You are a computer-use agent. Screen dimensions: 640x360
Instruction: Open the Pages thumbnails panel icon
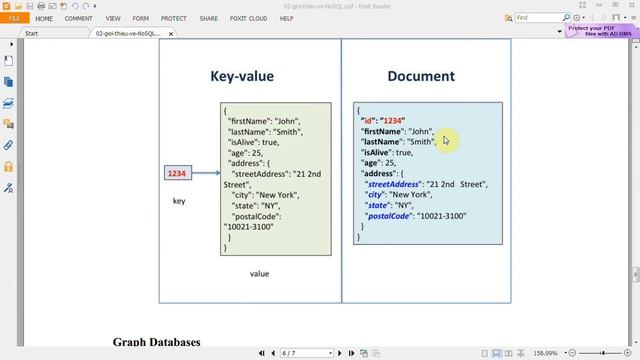click(8, 82)
